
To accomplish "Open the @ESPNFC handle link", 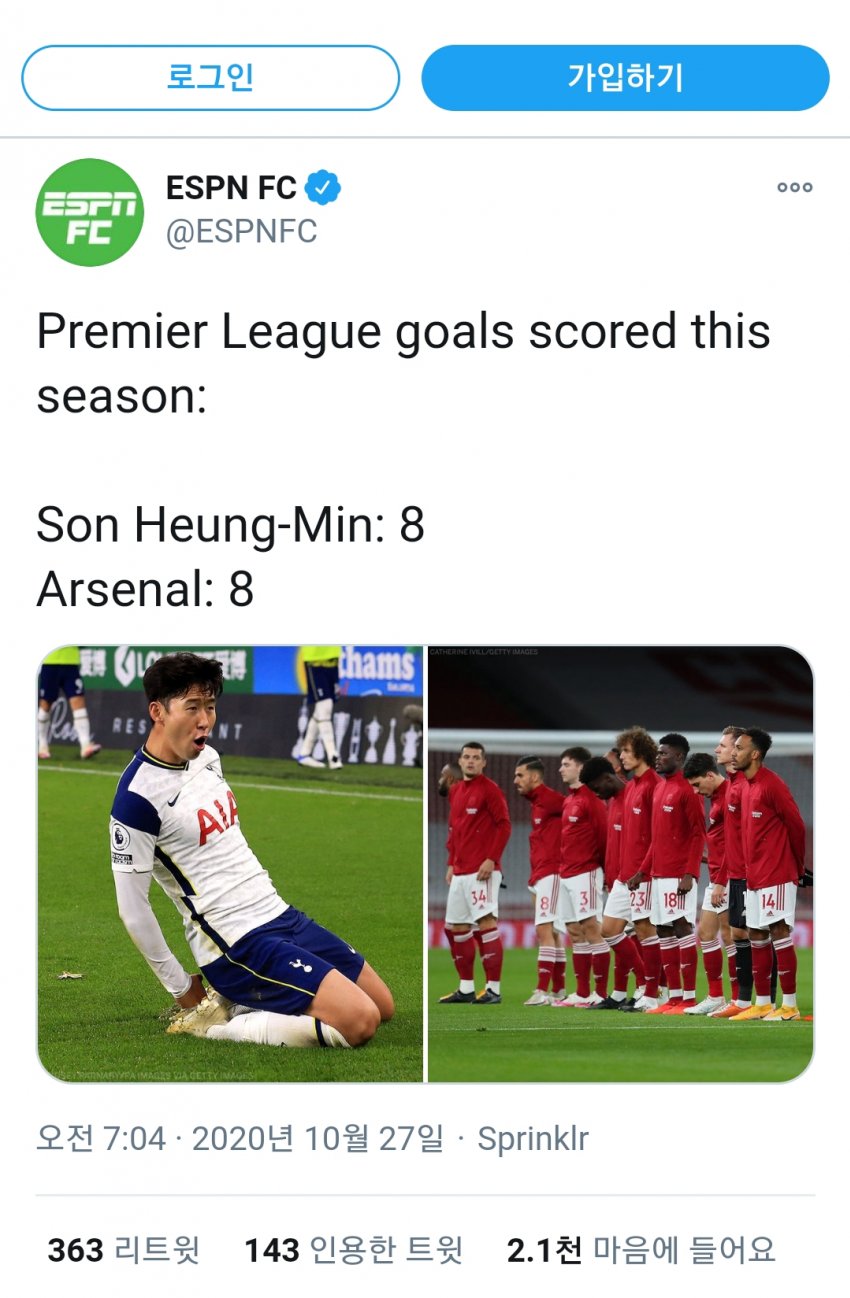I will pos(241,231).
